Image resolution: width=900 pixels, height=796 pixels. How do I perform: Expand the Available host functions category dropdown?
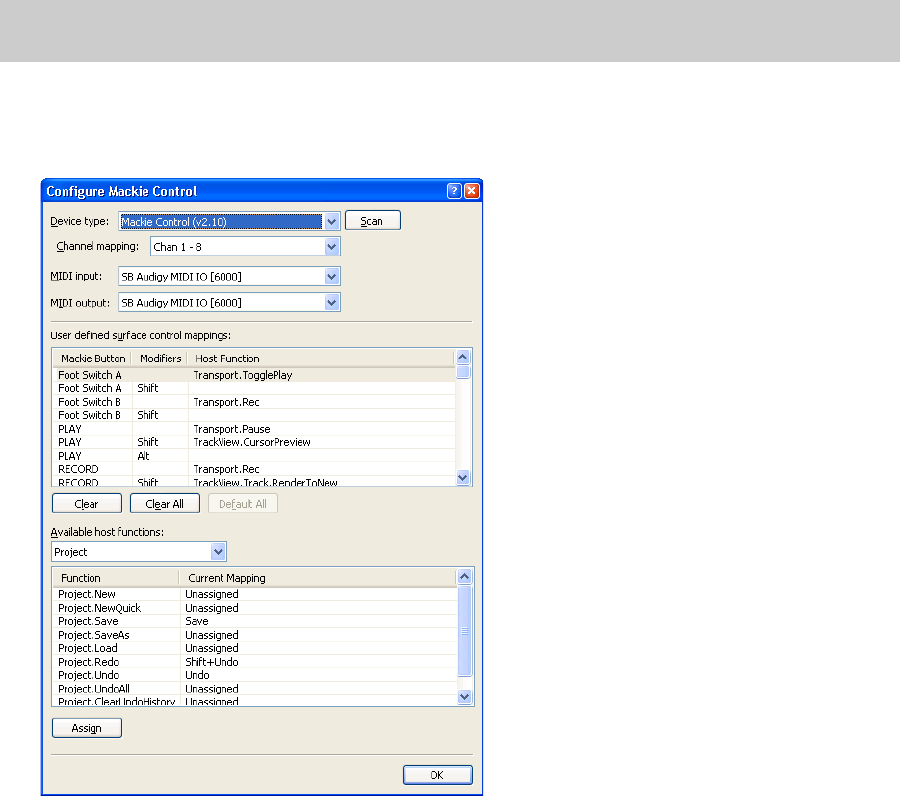[x=218, y=552]
